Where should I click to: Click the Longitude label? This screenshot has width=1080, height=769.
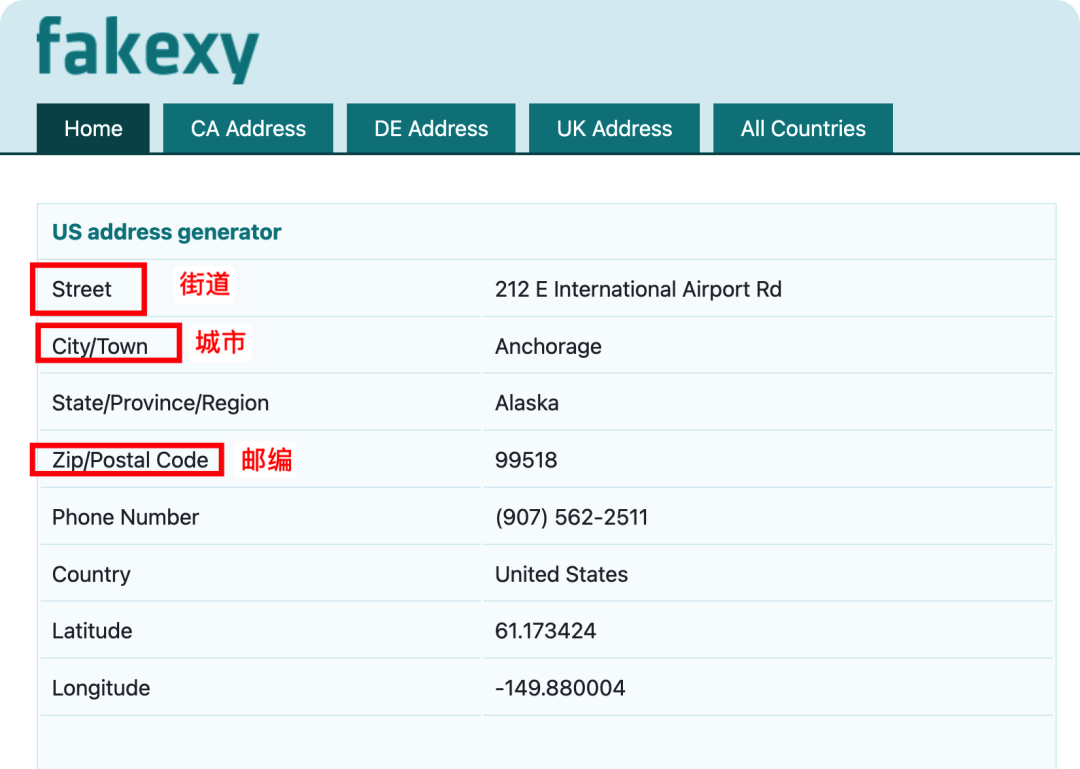[x=101, y=688]
